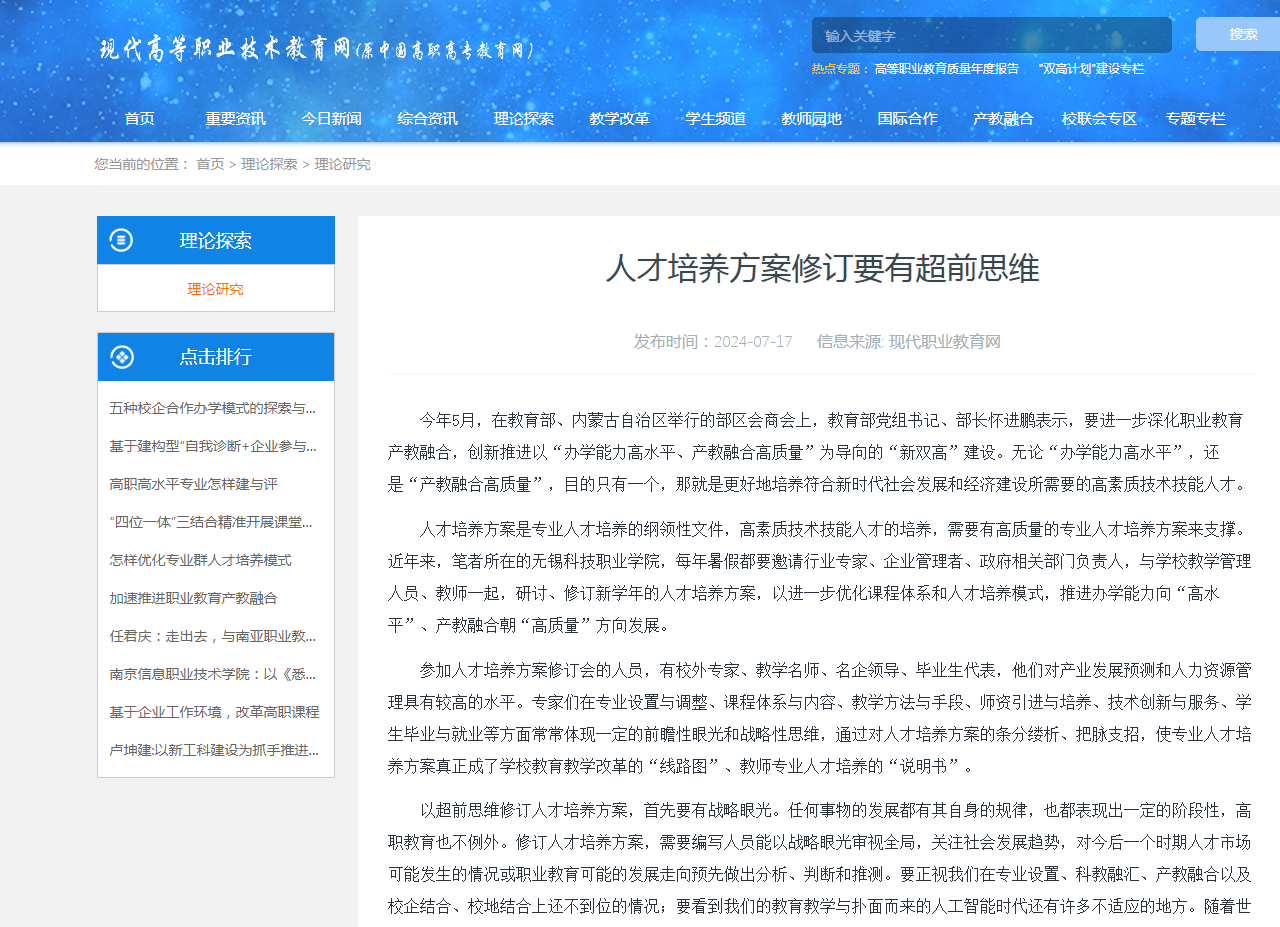Open ranked article 加速推进职业教育产教融合
This screenshot has height=927, width=1280.
193,598
